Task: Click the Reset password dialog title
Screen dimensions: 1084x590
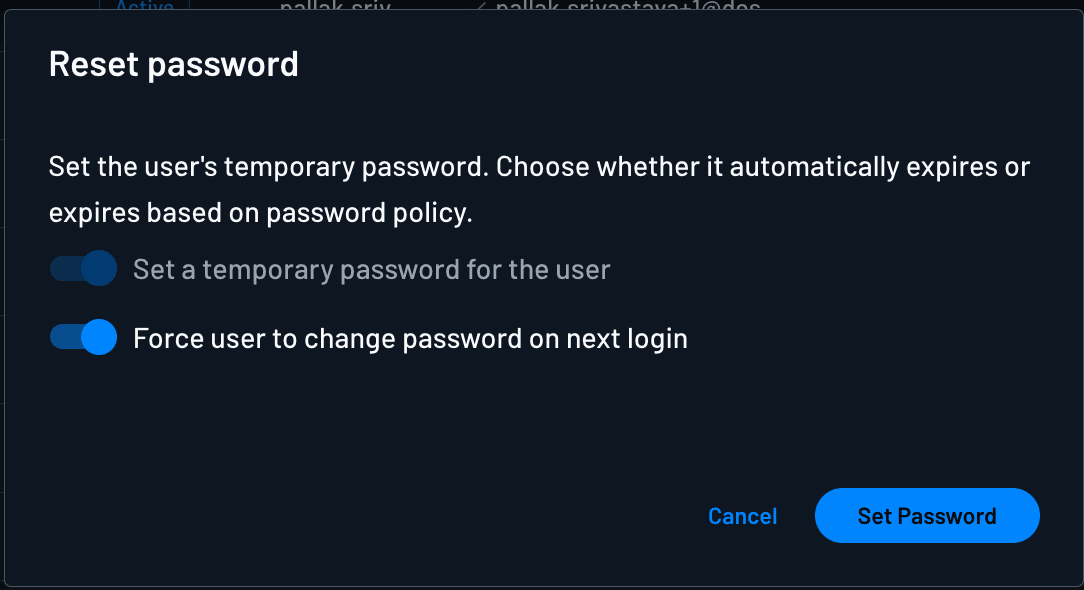Action: click(x=173, y=64)
